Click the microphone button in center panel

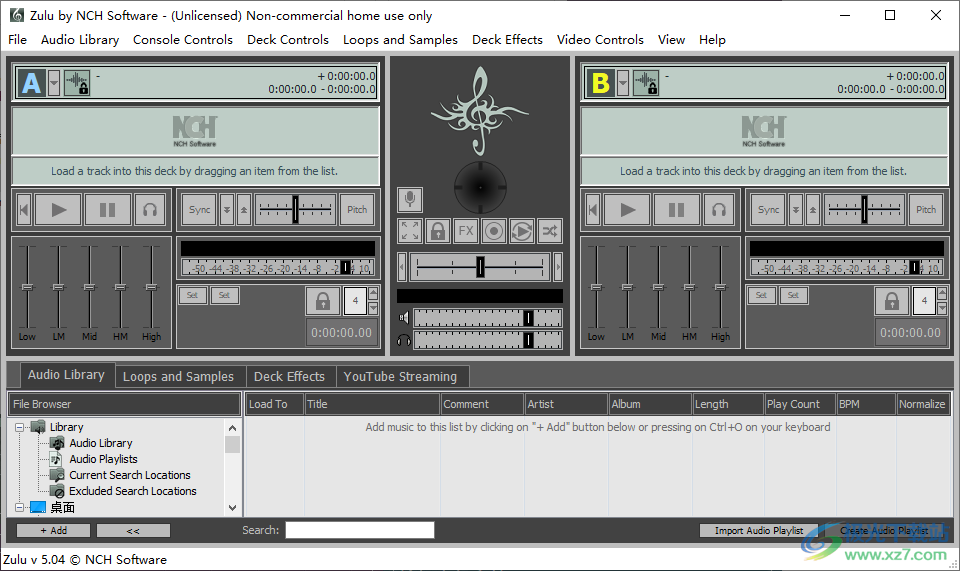coord(410,200)
